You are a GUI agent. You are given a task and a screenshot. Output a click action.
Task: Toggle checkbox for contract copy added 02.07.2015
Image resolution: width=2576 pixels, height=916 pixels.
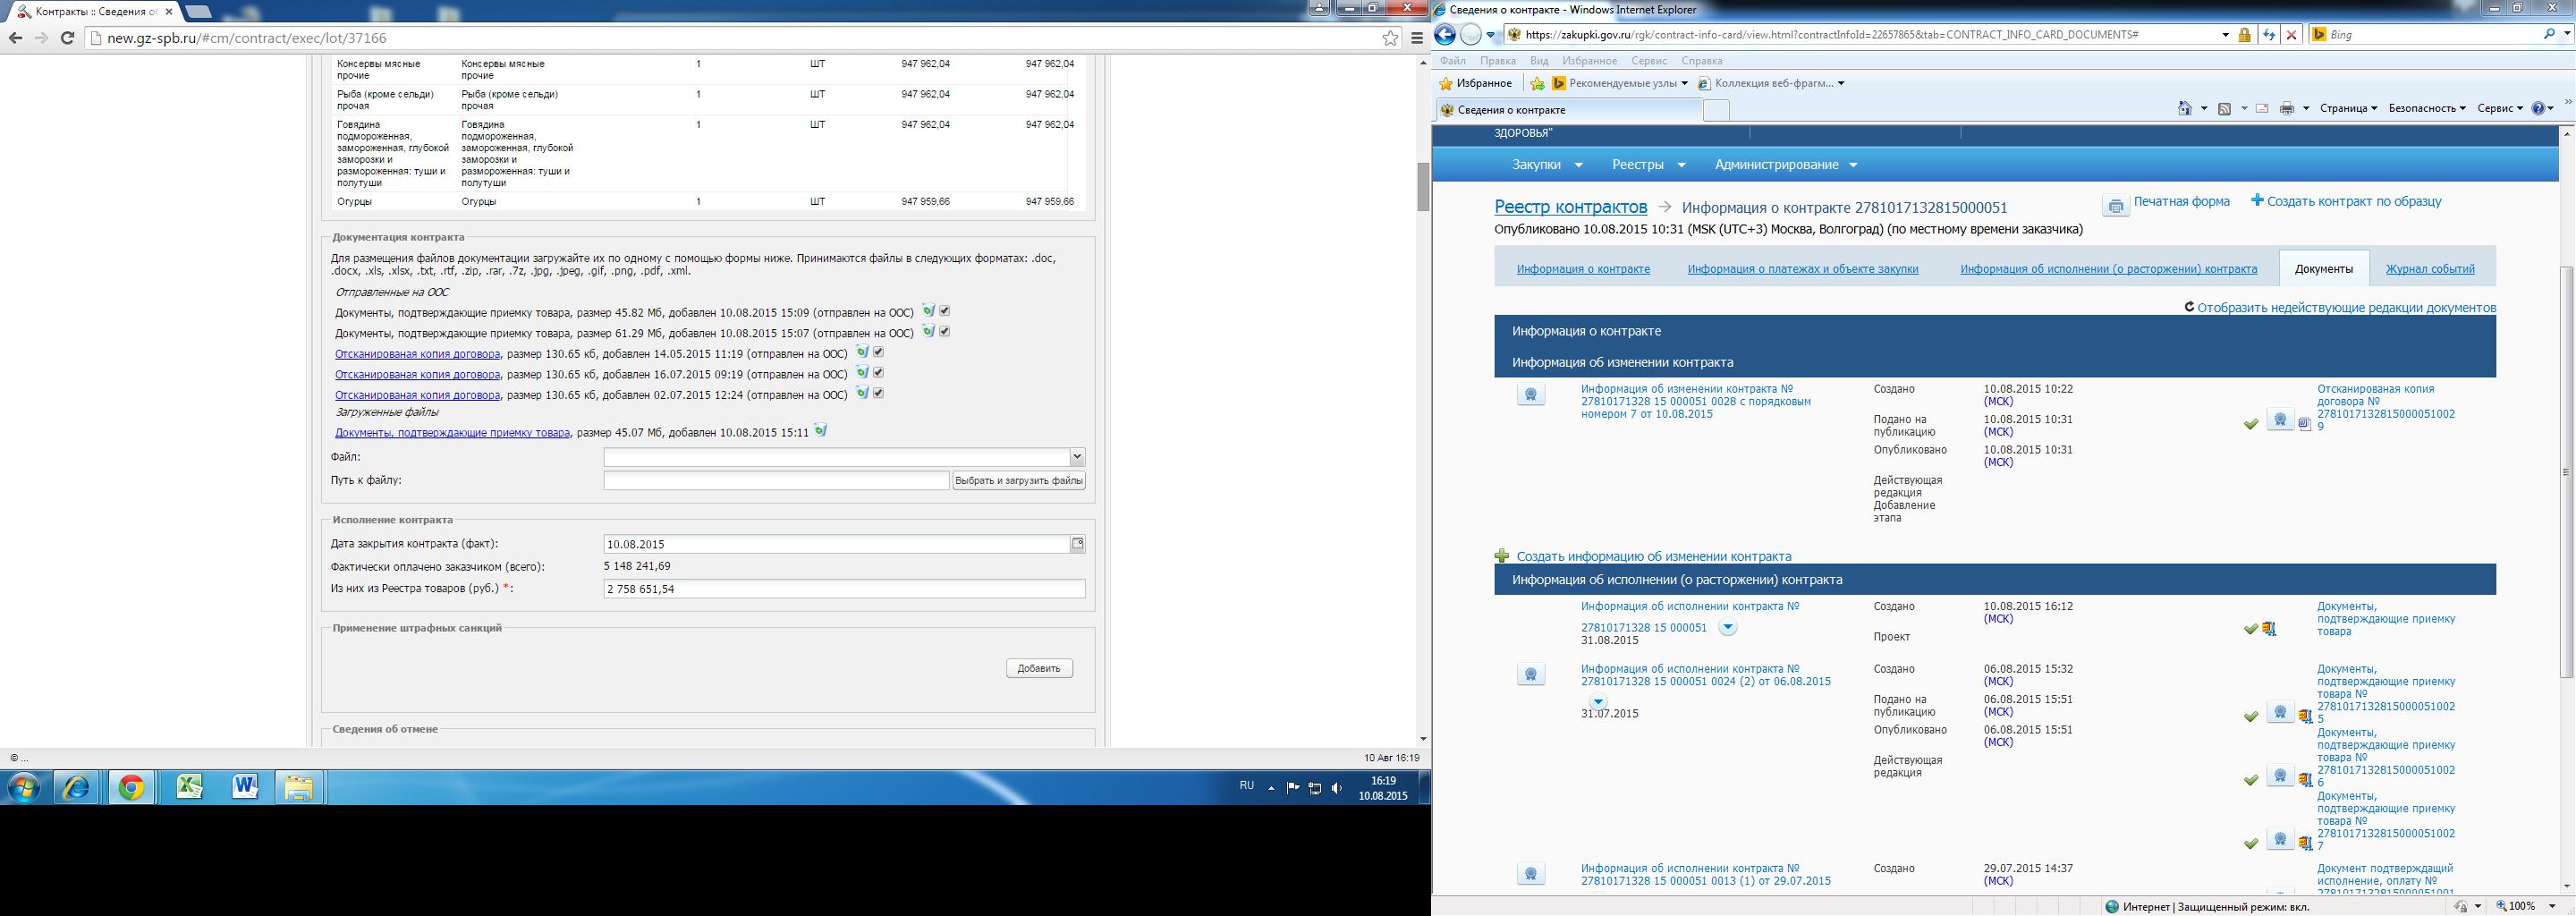[x=878, y=393]
